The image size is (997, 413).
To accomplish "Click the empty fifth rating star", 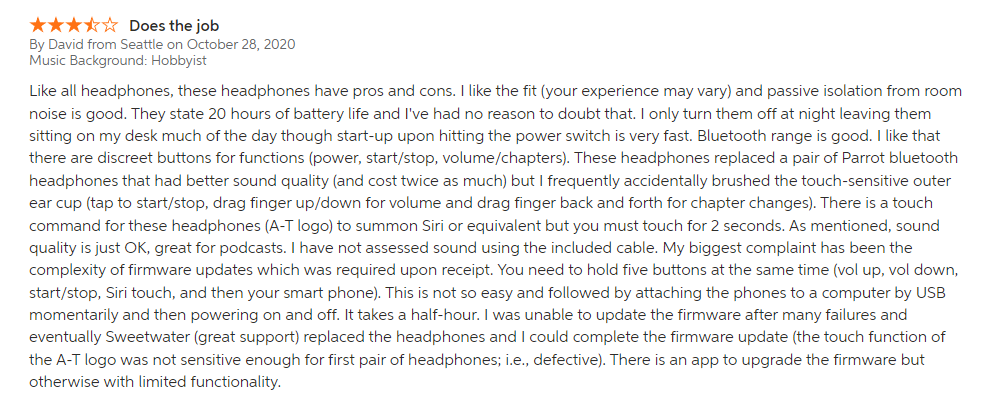I will [109, 25].
